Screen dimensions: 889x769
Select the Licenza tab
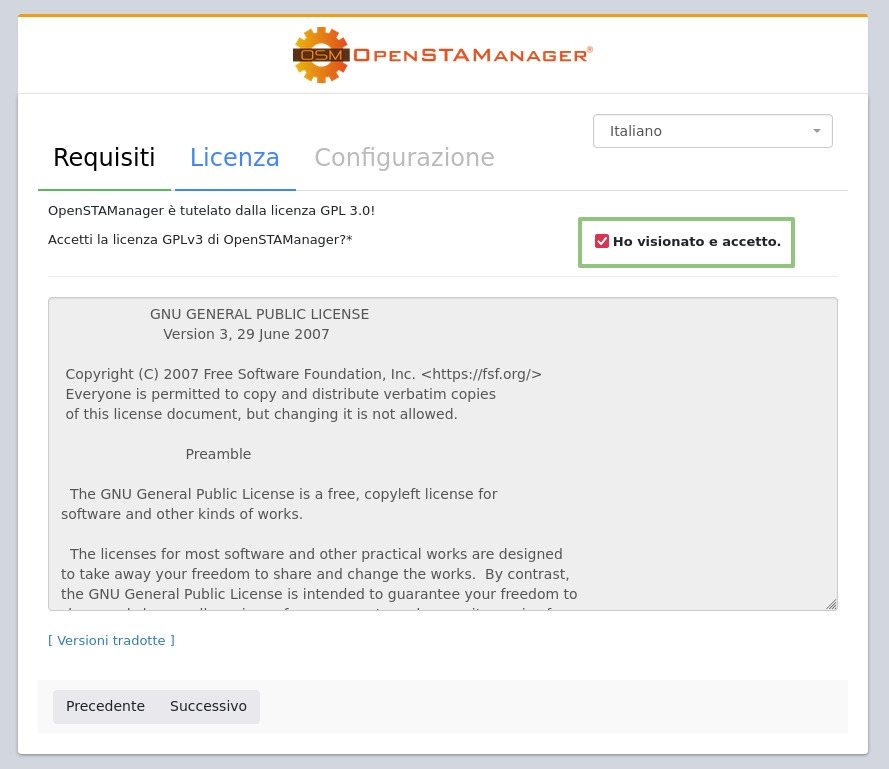coord(235,158)
